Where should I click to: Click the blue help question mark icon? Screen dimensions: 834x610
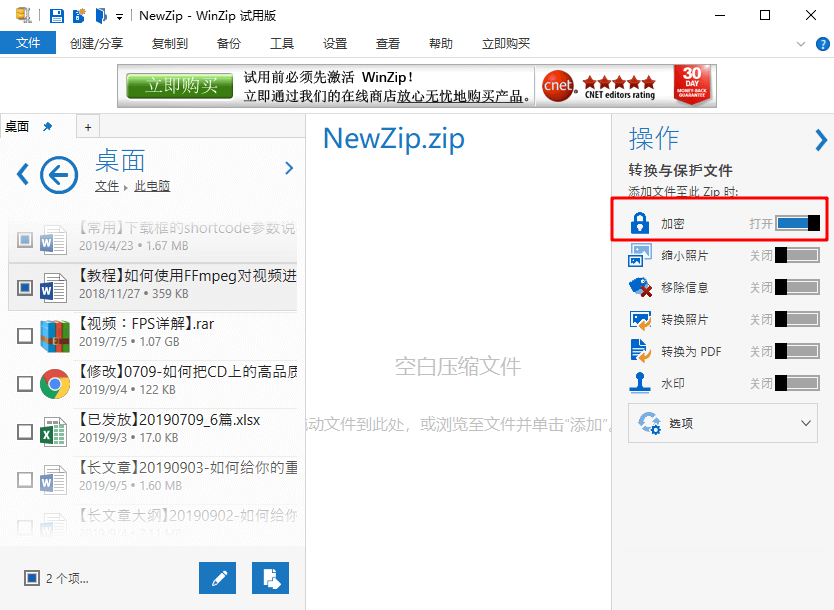[x=822, y=44]
